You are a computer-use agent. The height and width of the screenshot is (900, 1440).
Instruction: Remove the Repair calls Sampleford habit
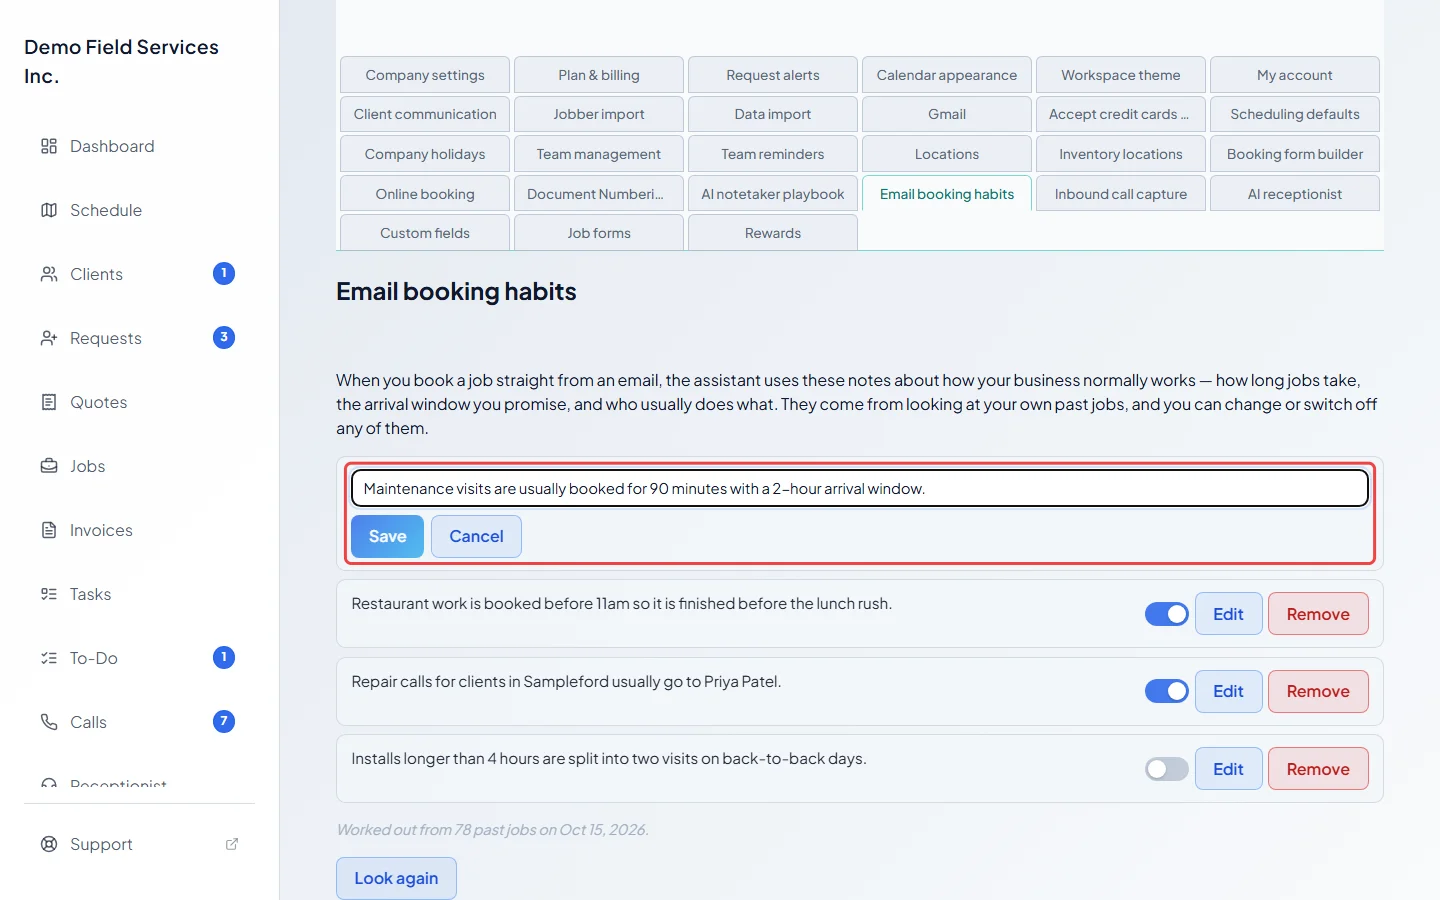click(x=1318, y=691)
